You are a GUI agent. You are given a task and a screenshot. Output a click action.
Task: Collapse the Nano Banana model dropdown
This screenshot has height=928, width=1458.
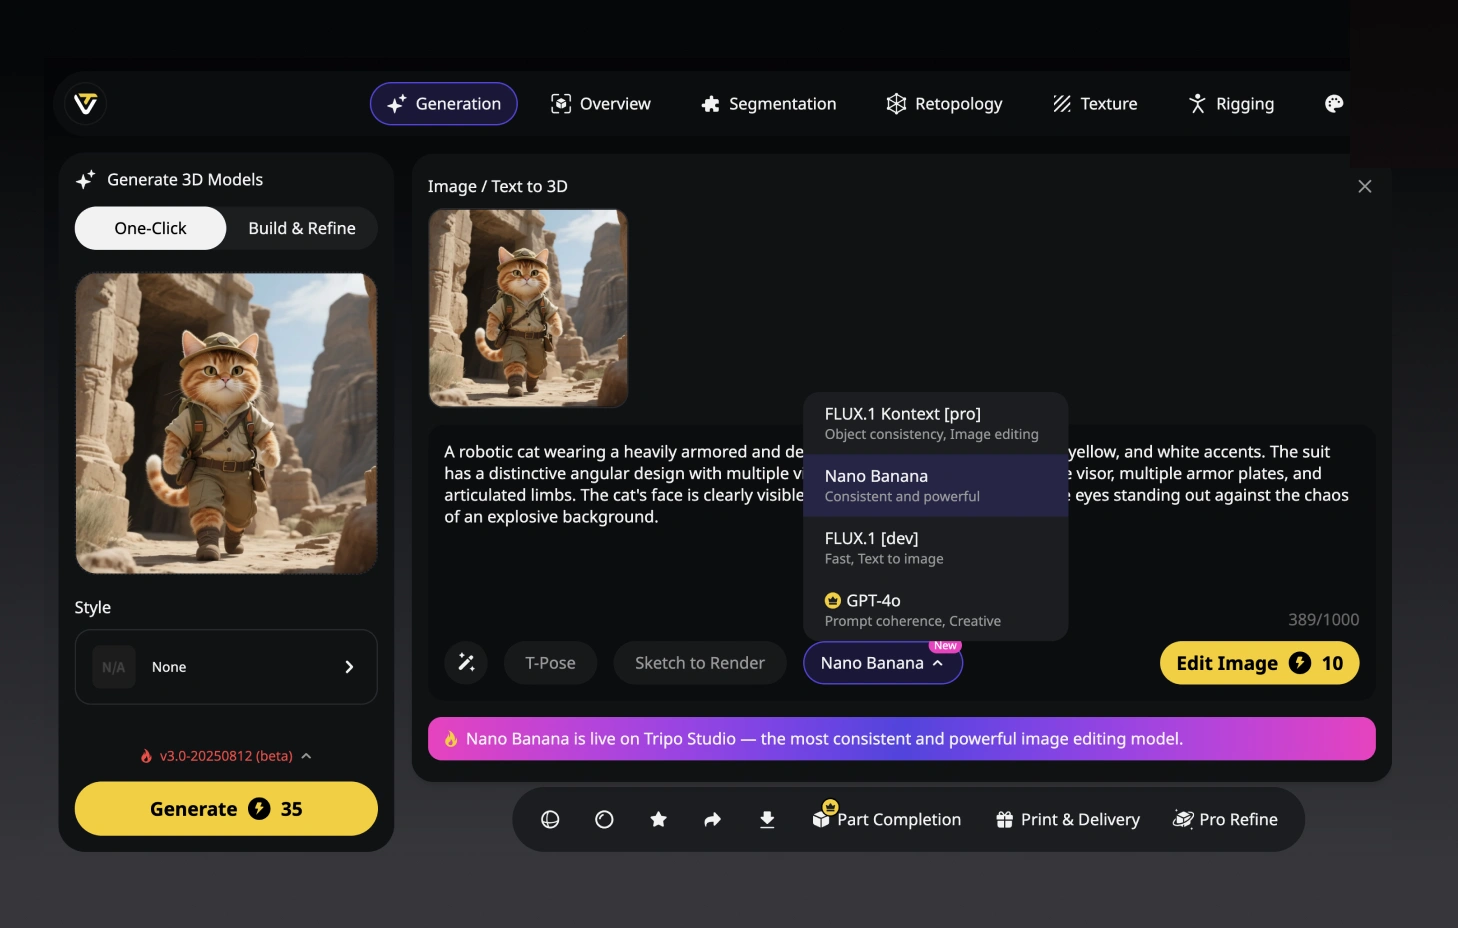coord(882,663)
